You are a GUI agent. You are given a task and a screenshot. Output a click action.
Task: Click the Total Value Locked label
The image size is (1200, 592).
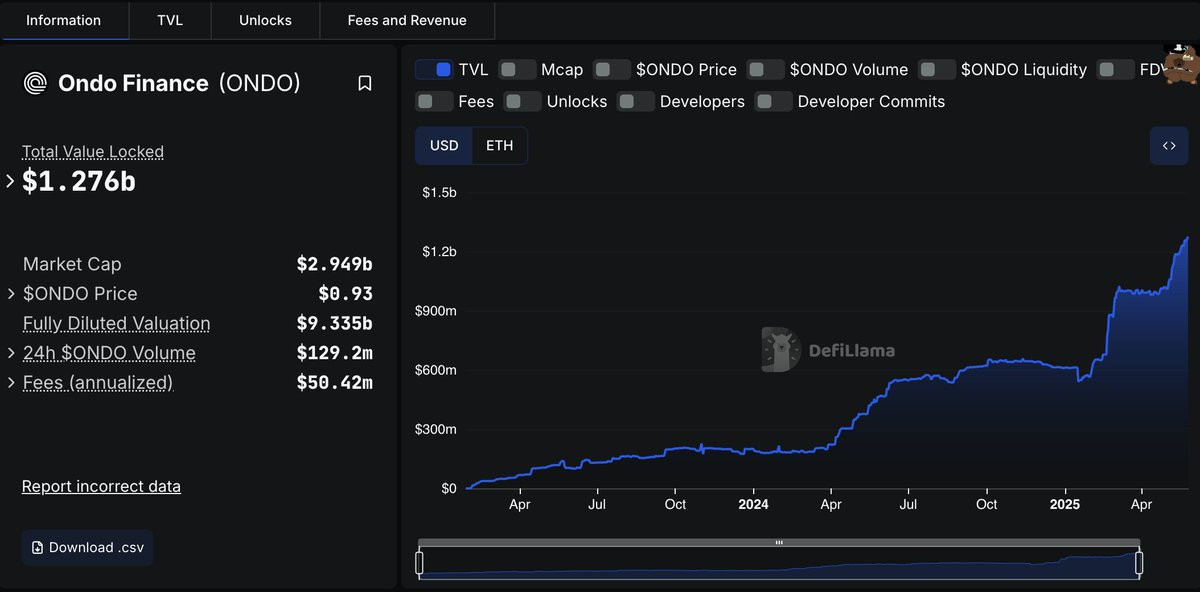tap(93, 152)
